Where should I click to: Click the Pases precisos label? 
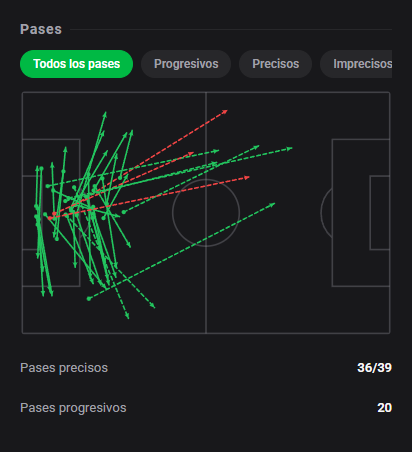click(64, 368)
